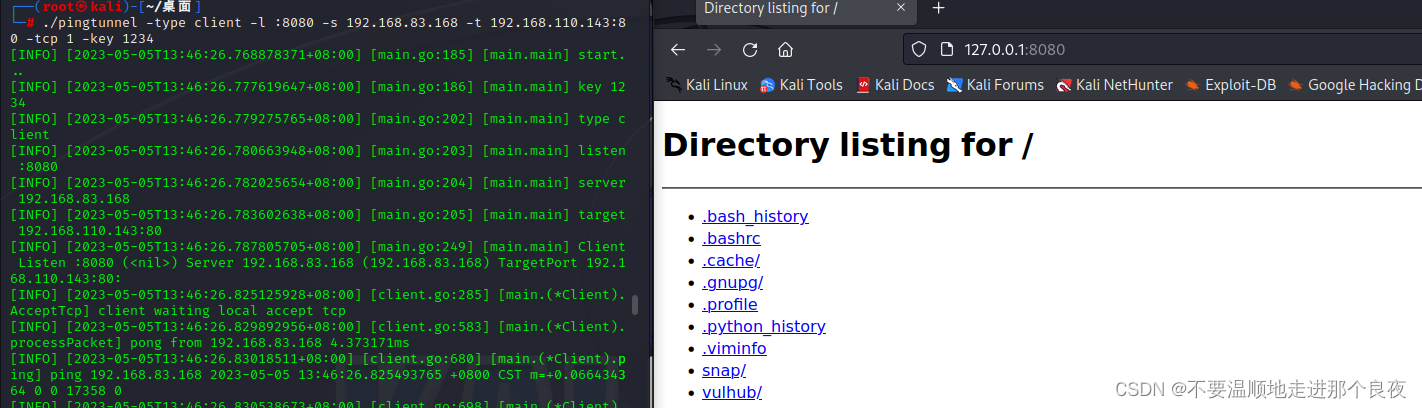
Task: Open the .profile file link
Action: (x=730, y=304)
